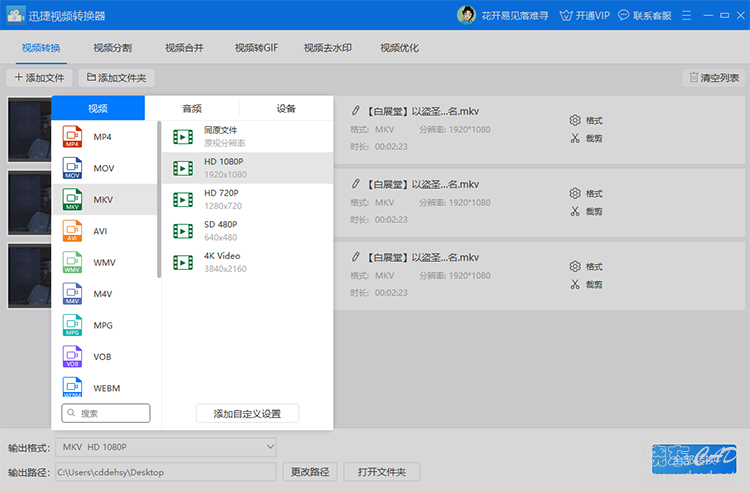Screen dimensions: 750x491
Task: Expand the output format MKV HD 1080P dropdown
Action: pyautogui.click(x=166, y=447)
